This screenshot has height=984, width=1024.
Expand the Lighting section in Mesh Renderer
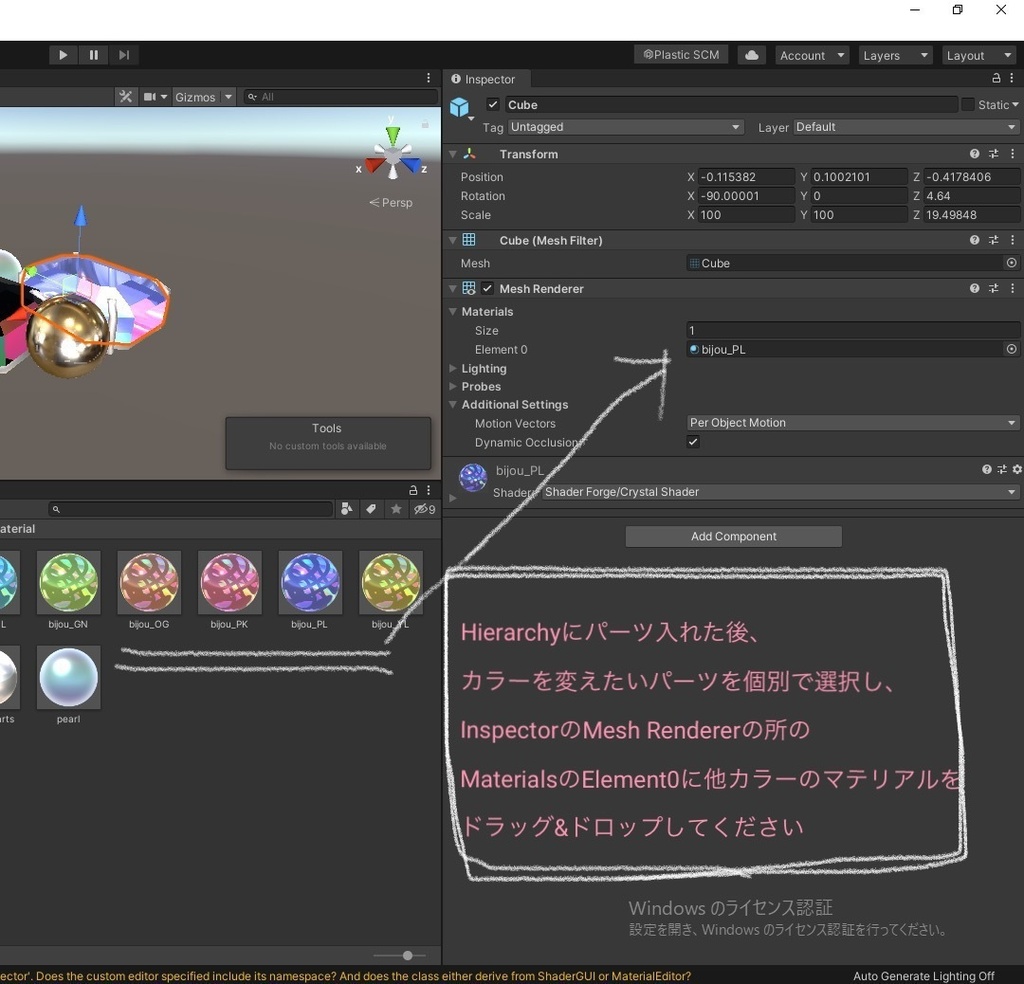pyautogui.click(x=453, y=368)
